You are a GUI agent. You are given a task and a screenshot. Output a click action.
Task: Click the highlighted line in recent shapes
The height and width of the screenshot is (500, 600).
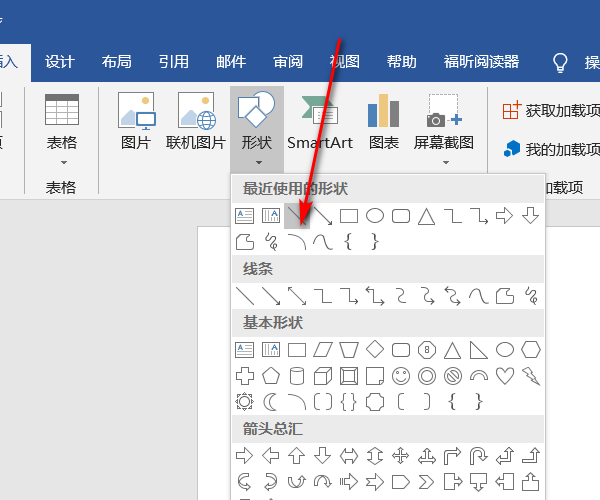(x=297, y=215)
